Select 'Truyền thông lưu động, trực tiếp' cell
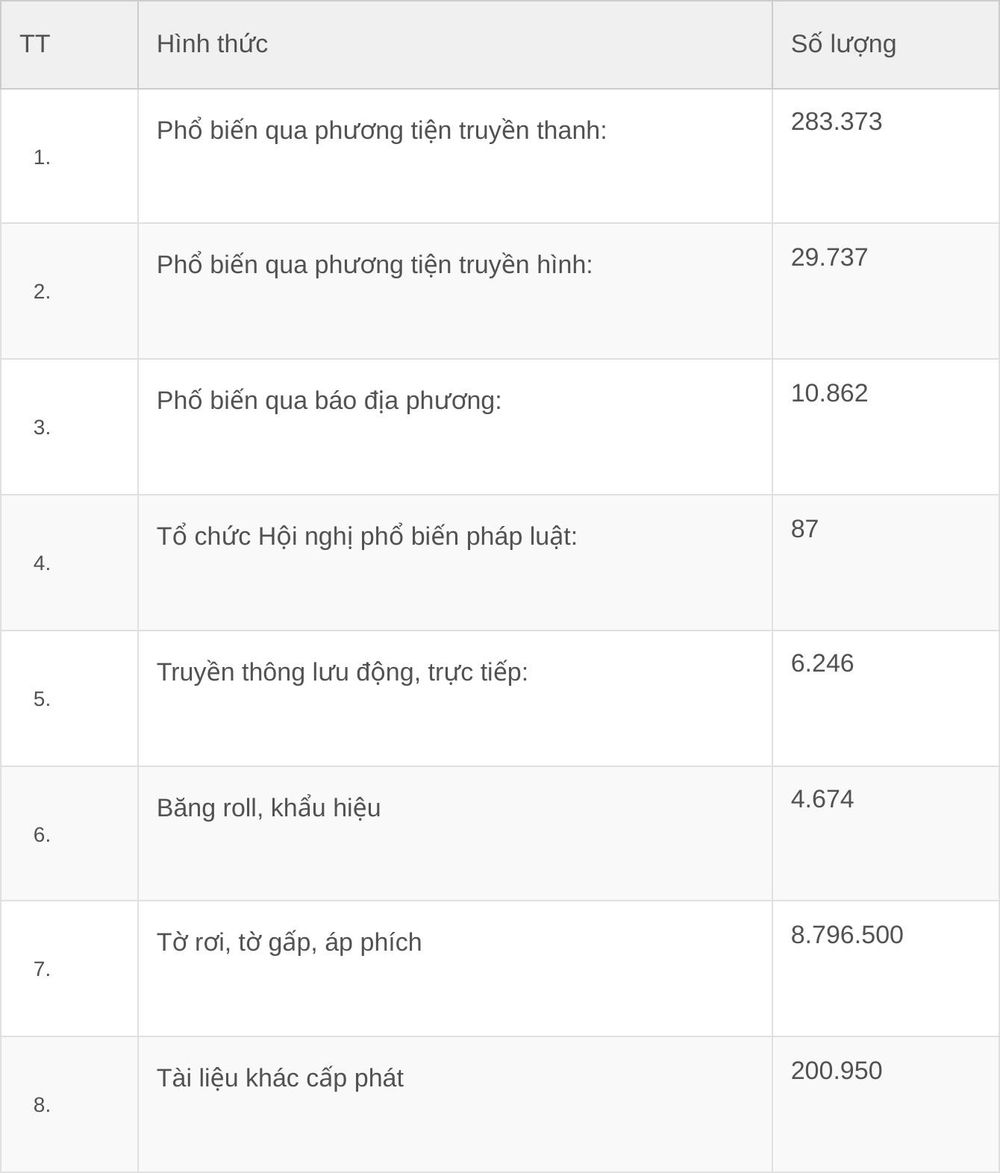 455,698
